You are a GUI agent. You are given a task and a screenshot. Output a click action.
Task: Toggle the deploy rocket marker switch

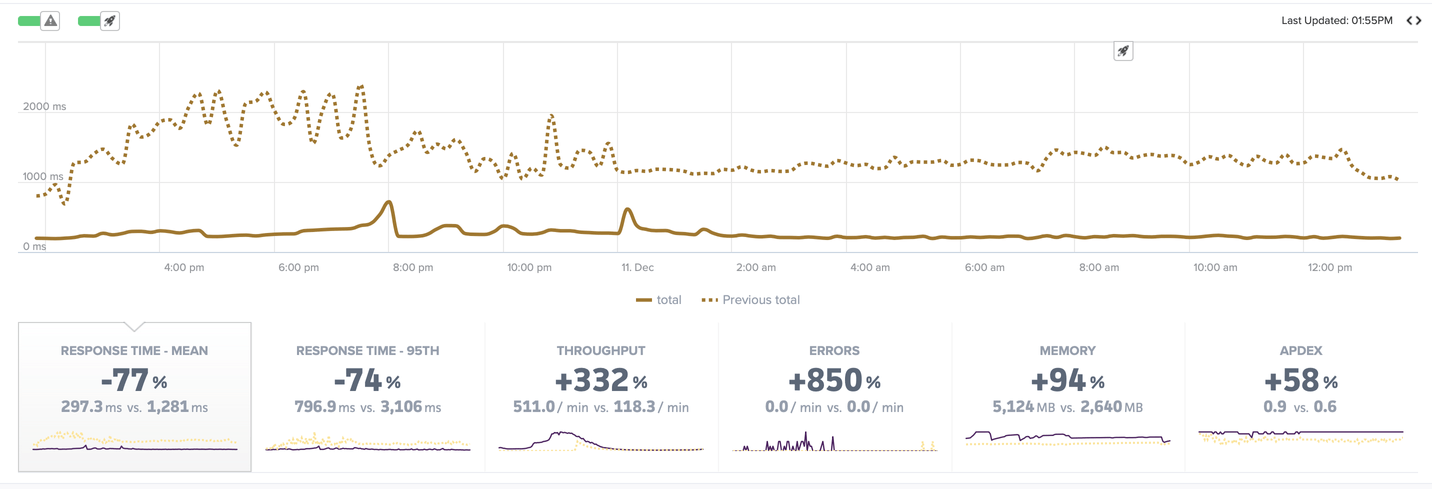point(99,20)
